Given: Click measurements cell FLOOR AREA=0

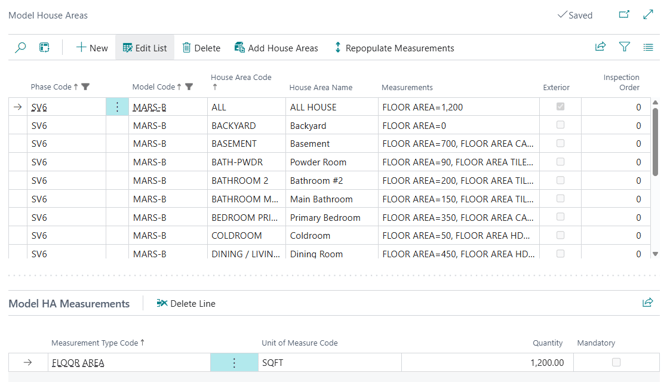Looking at the screenshot, I should 458,126.
